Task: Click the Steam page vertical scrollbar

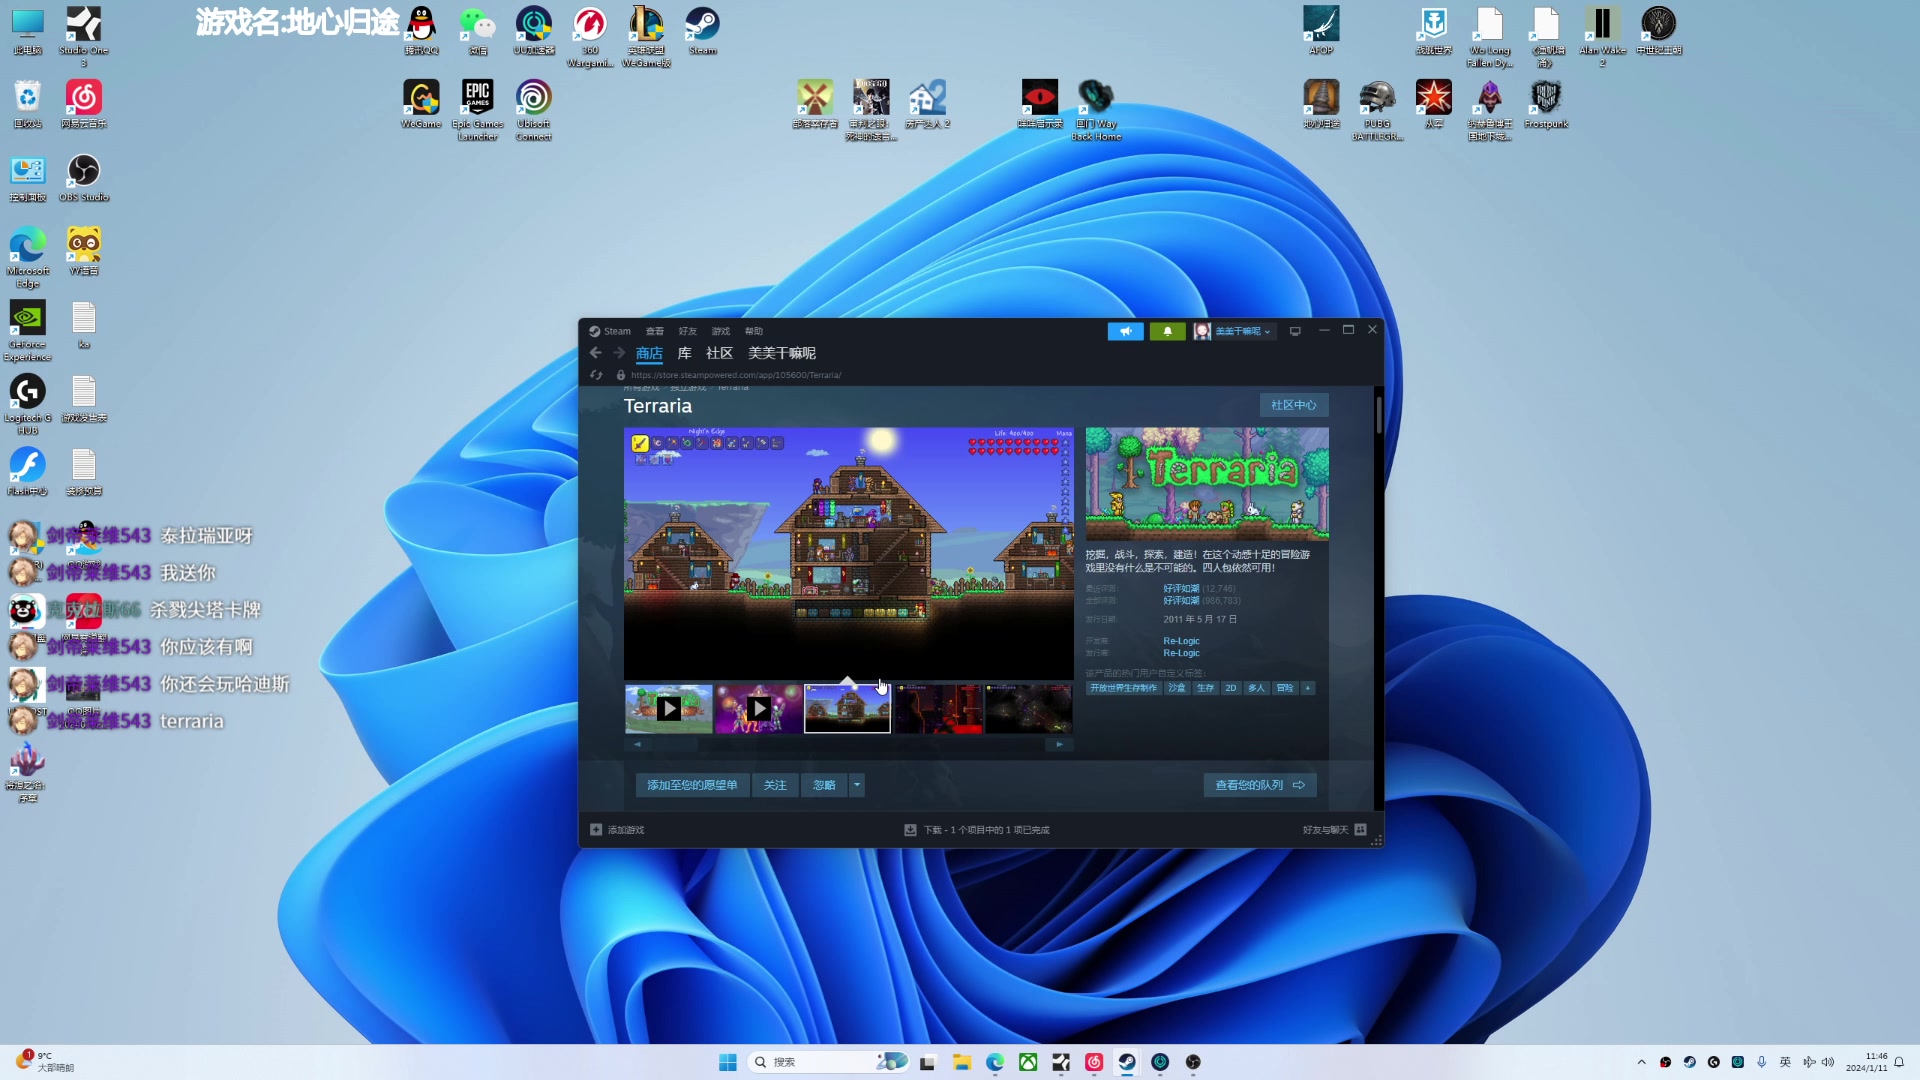Action: [x=1378, y=415]
